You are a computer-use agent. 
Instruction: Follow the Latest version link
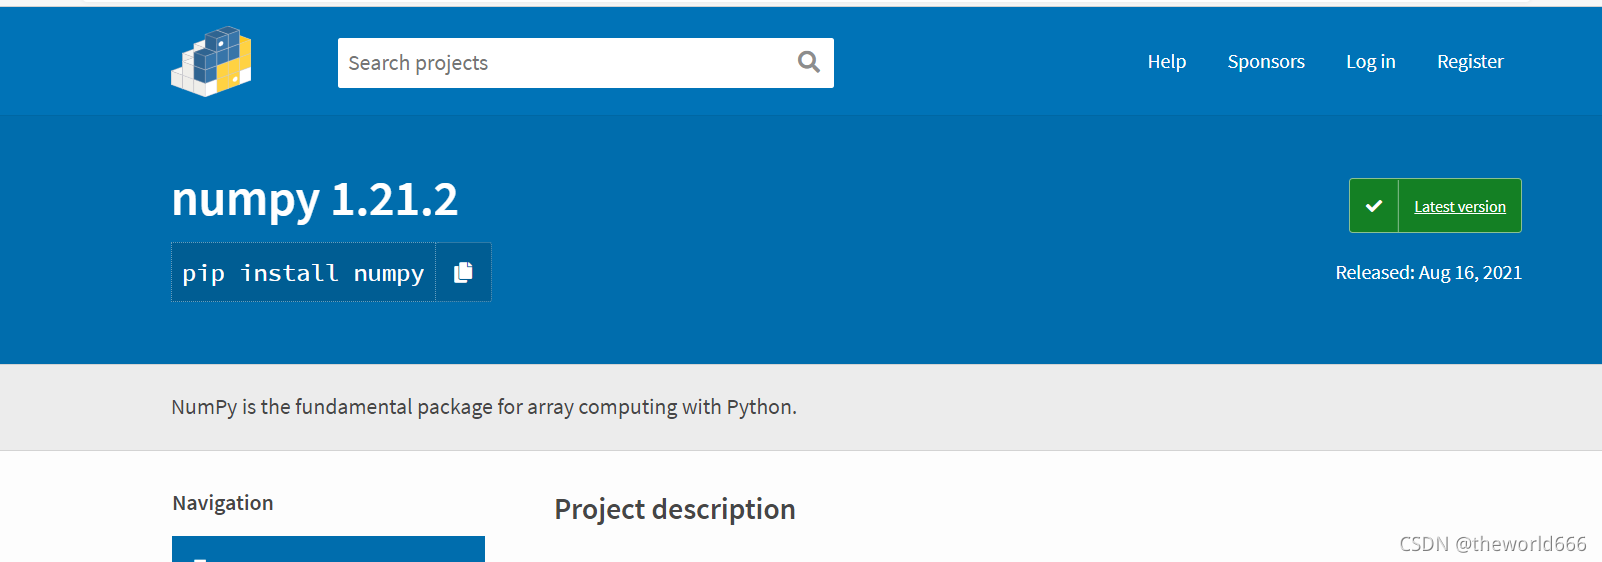tap(1460, 207)
